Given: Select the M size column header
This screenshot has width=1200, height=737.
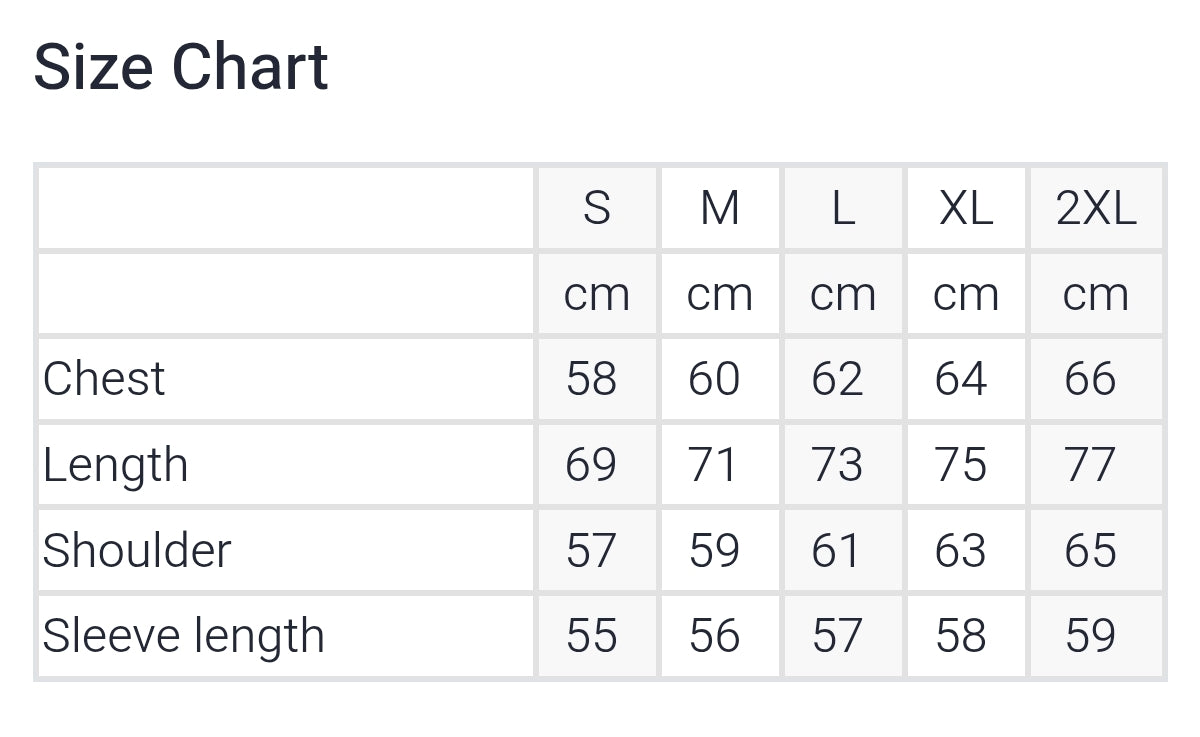Looking at the screenshot, I should [x=719, y=208].
